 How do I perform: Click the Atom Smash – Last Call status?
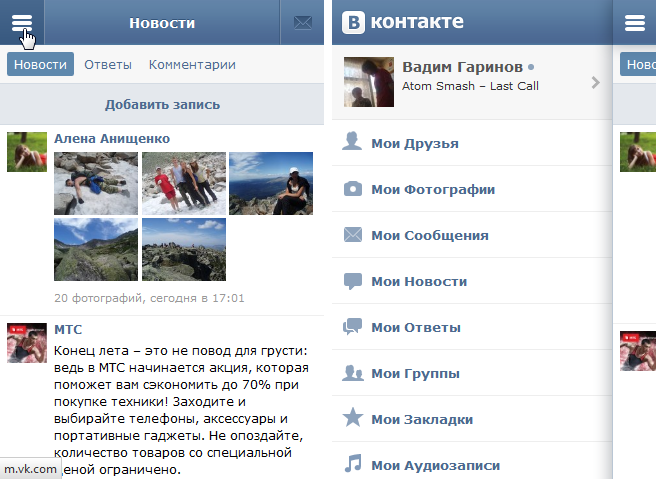pos(470,86)
